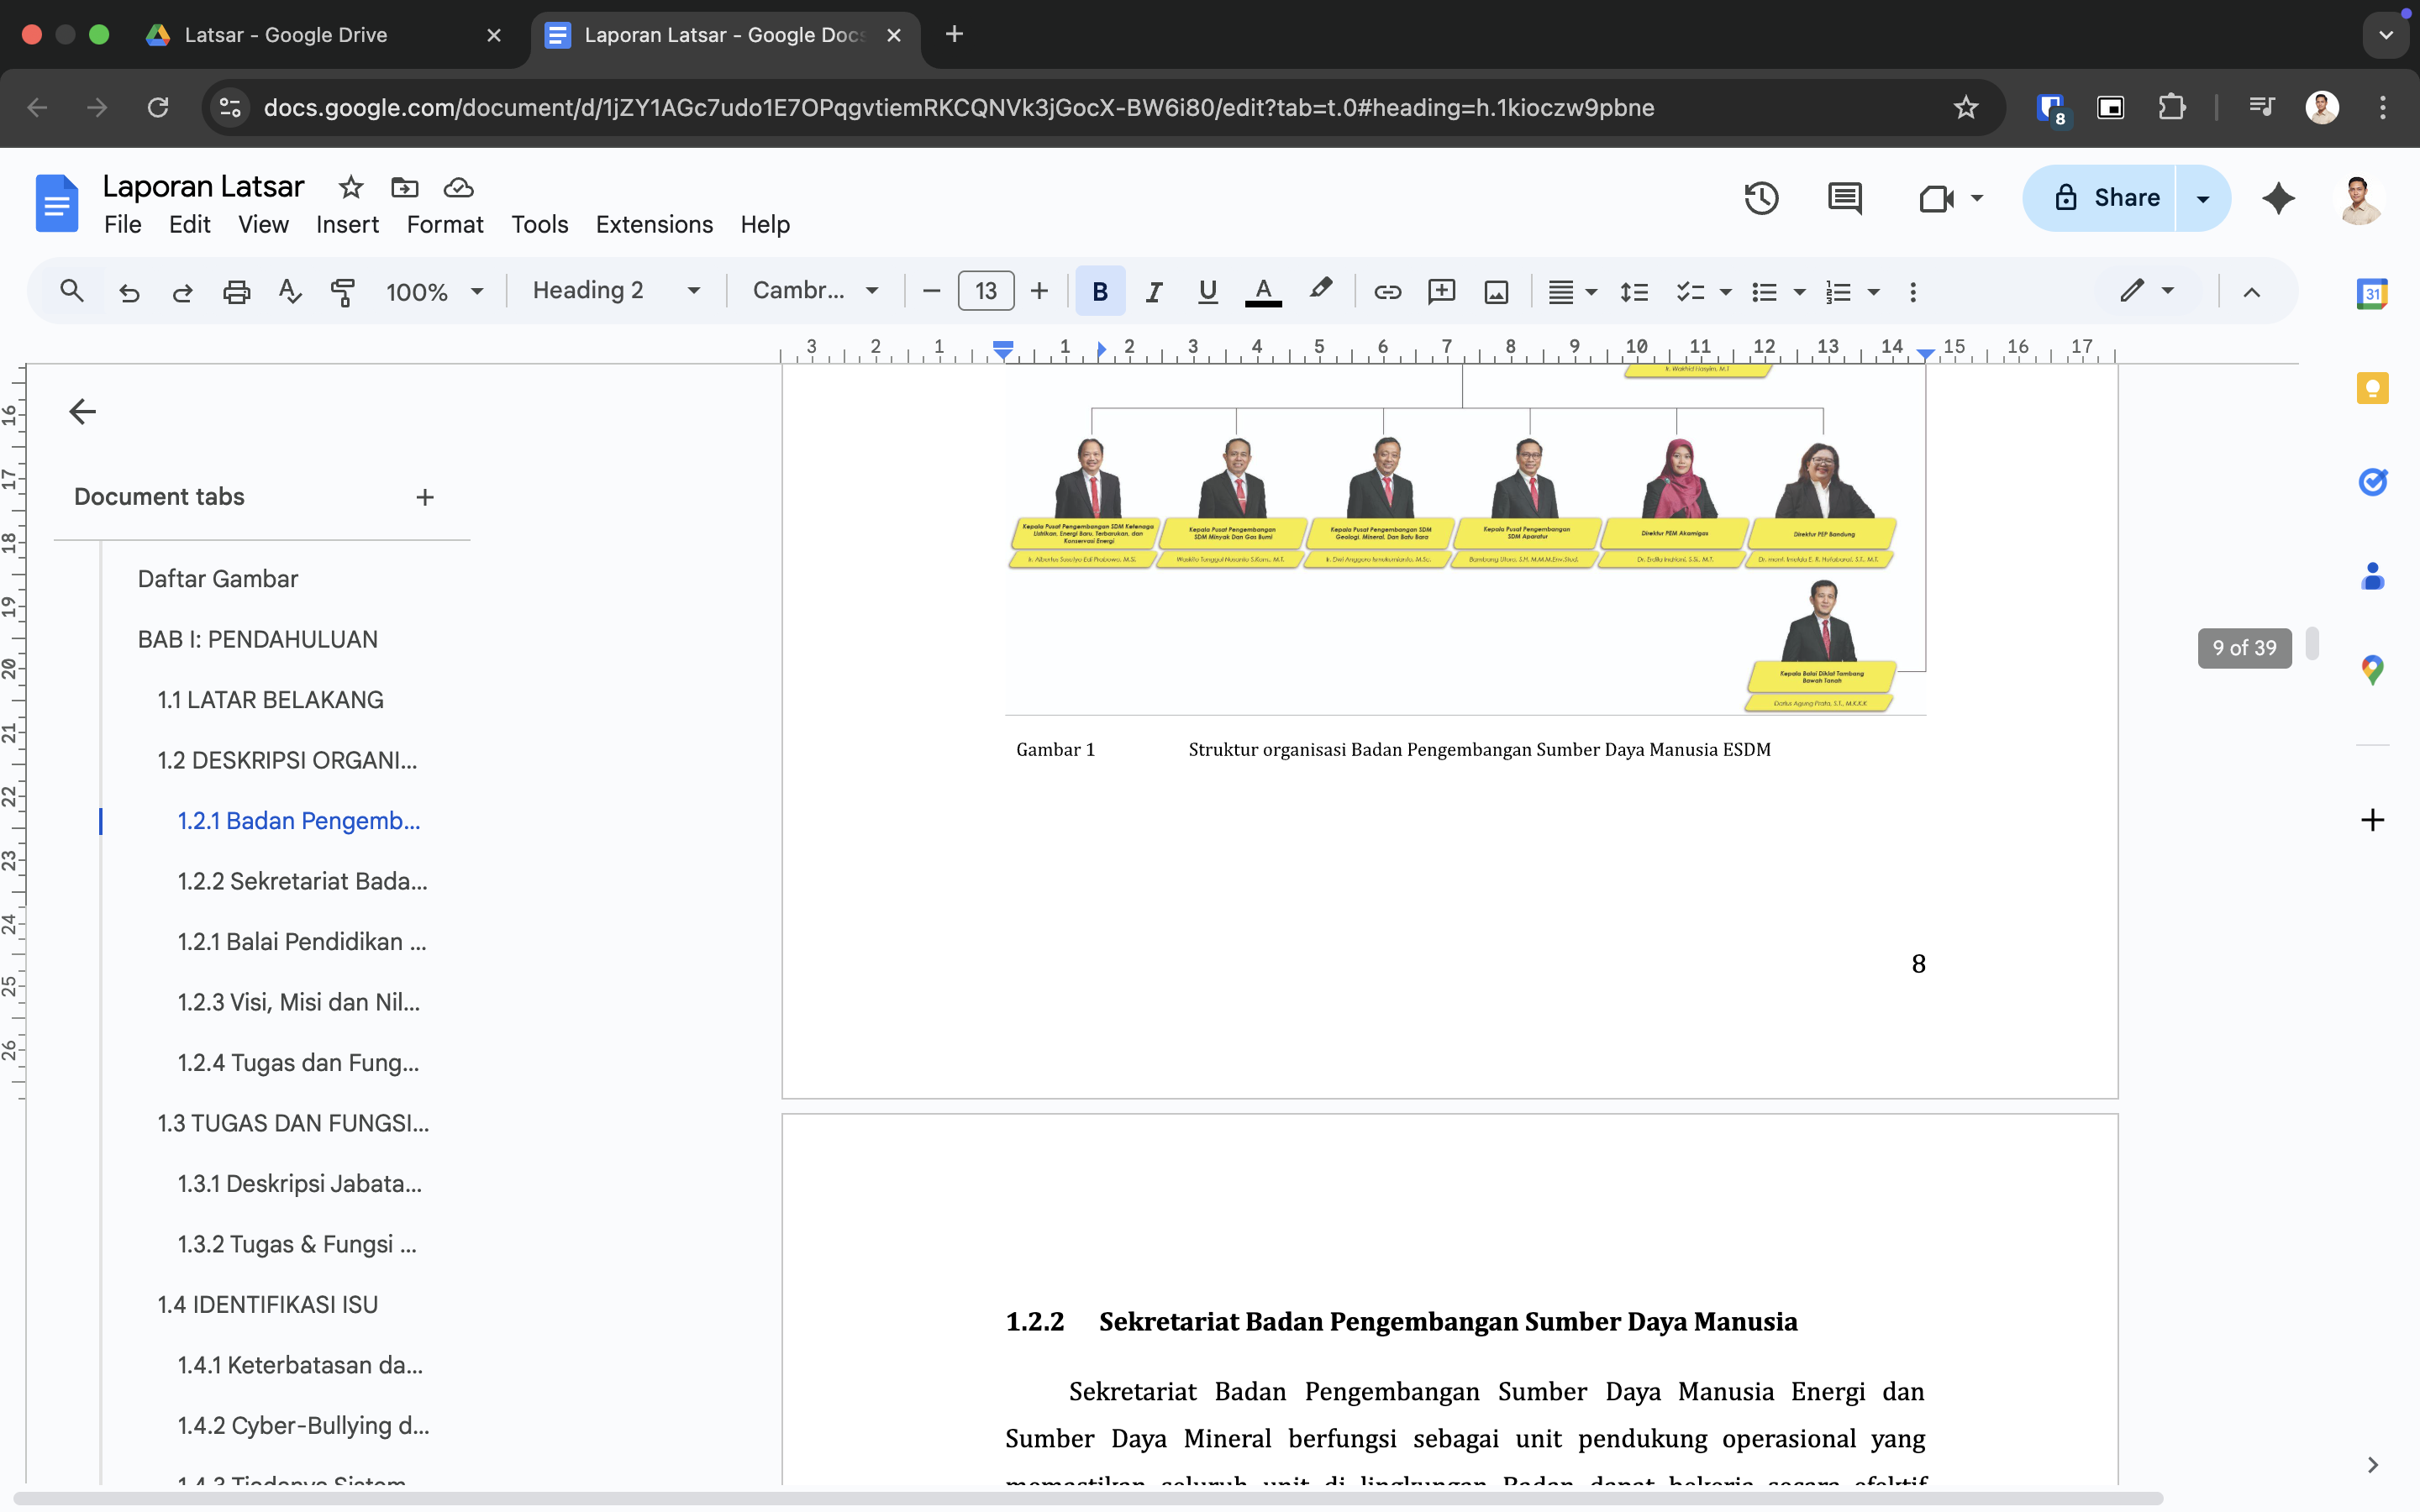Open the Insert menu

click(x=347, y=225)
